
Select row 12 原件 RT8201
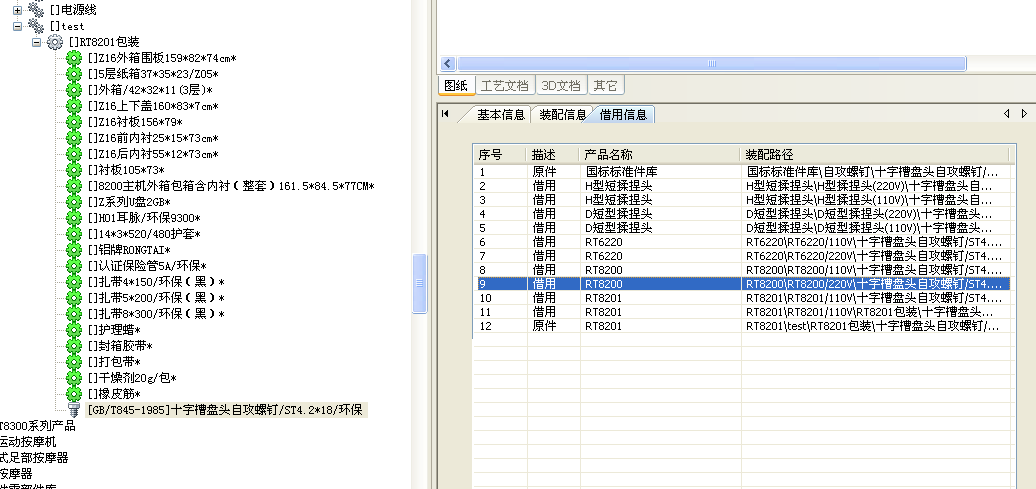click(x=743, y=326)
